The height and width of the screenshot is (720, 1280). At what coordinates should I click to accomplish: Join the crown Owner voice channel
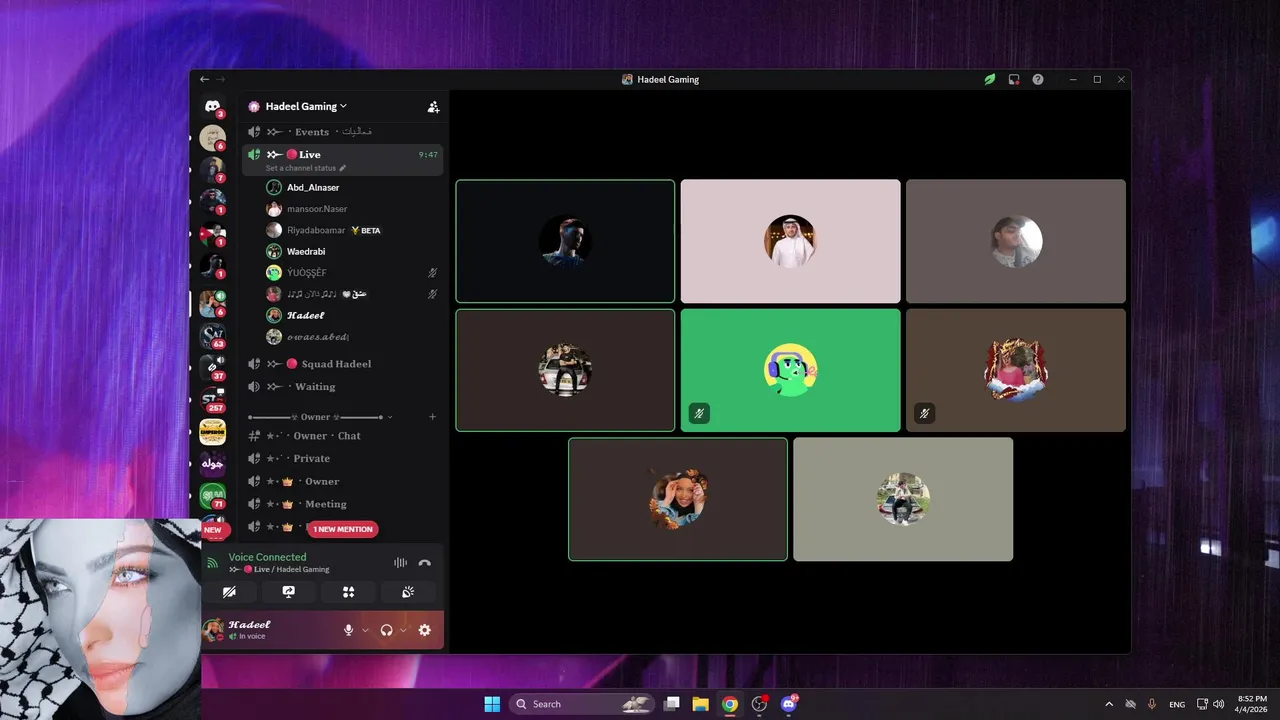343,481
